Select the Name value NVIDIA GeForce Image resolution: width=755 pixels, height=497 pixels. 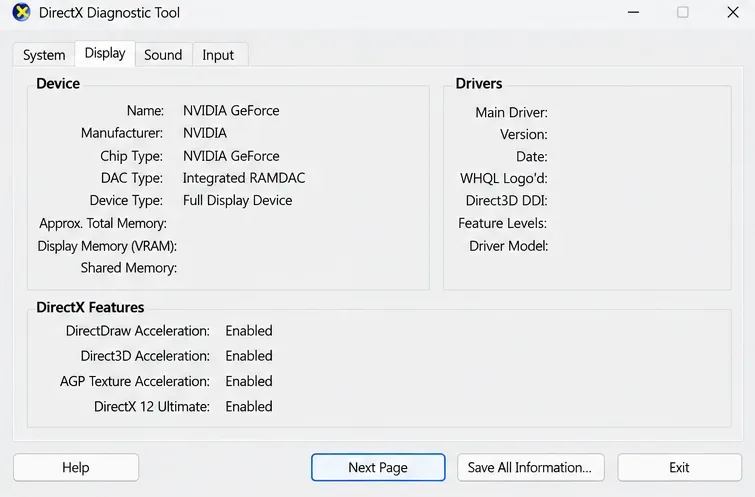click(x=231, y=111)
